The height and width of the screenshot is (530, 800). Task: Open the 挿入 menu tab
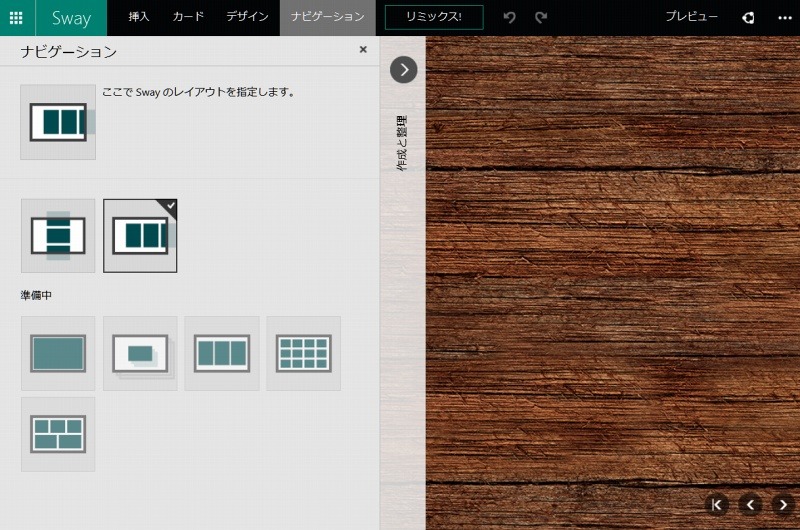click(x=139, y=17)
